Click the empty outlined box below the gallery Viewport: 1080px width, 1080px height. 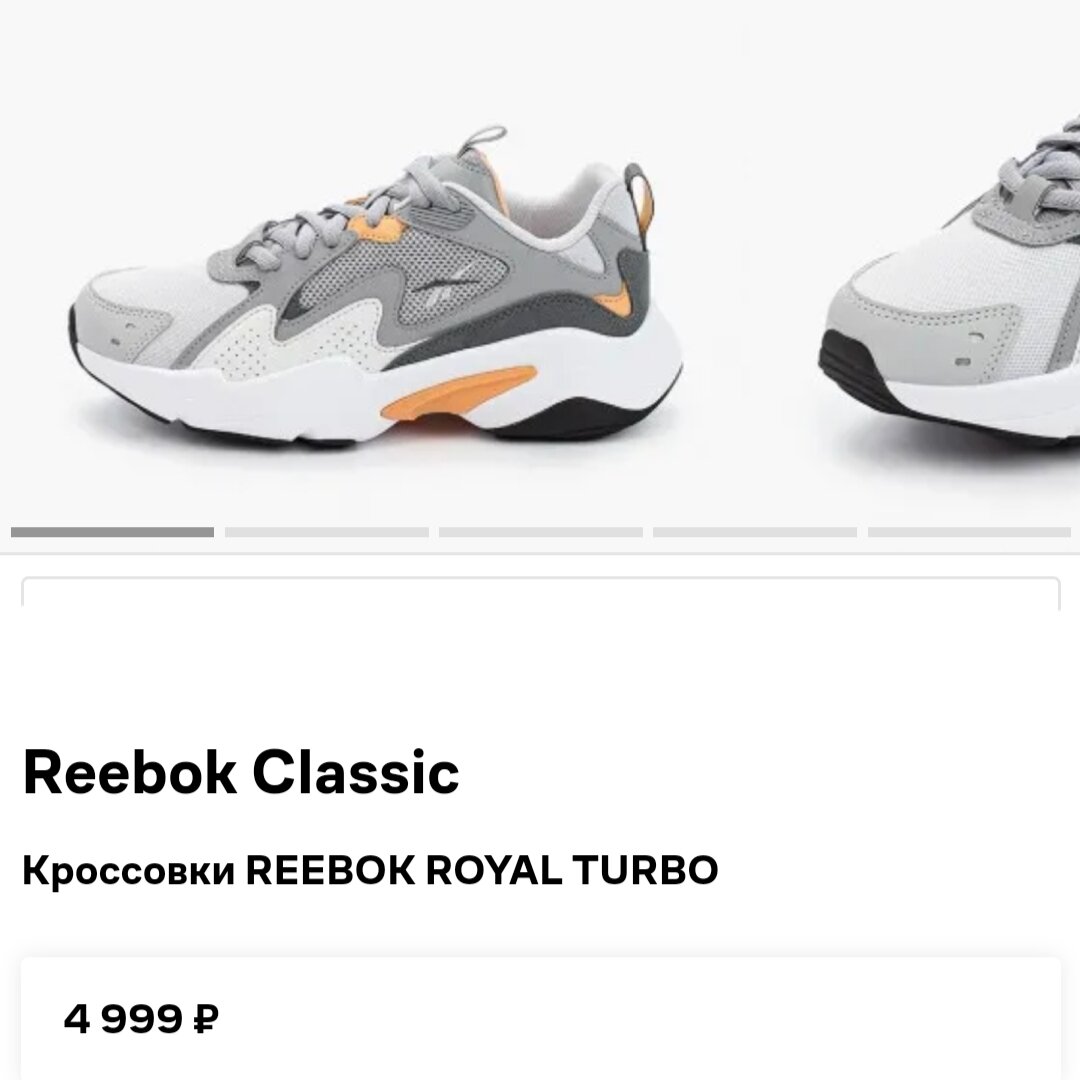(x=541, y=594)
